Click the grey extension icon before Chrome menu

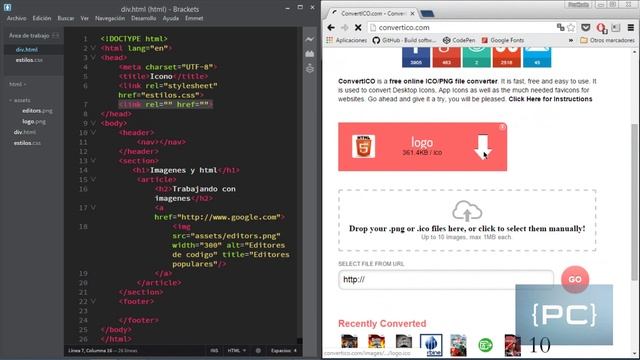pyautogui.click(x=616, y=27)
